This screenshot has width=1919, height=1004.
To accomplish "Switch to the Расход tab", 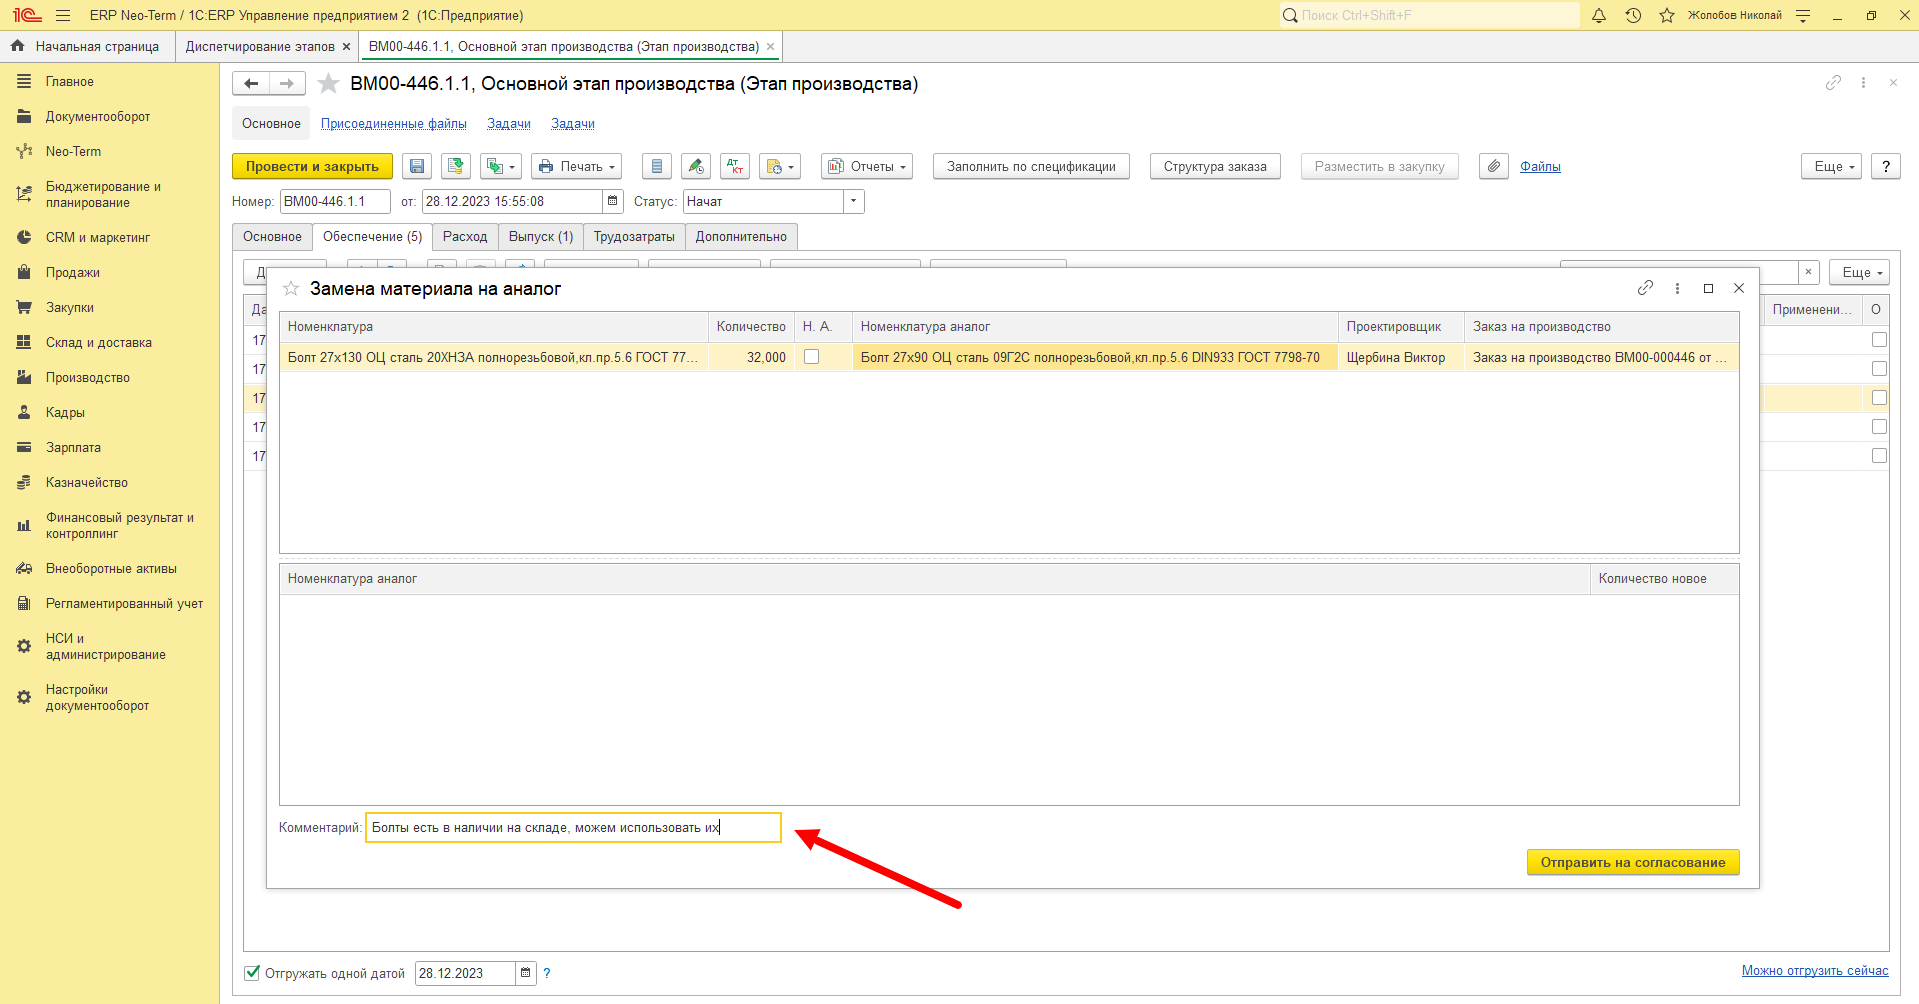I will 465,237.
